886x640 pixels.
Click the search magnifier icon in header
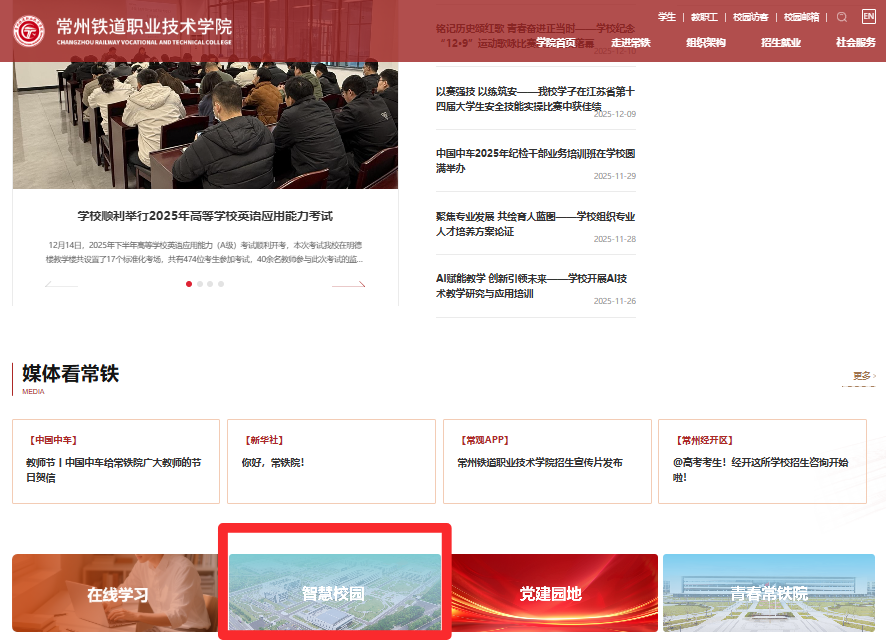pos(841,17)
